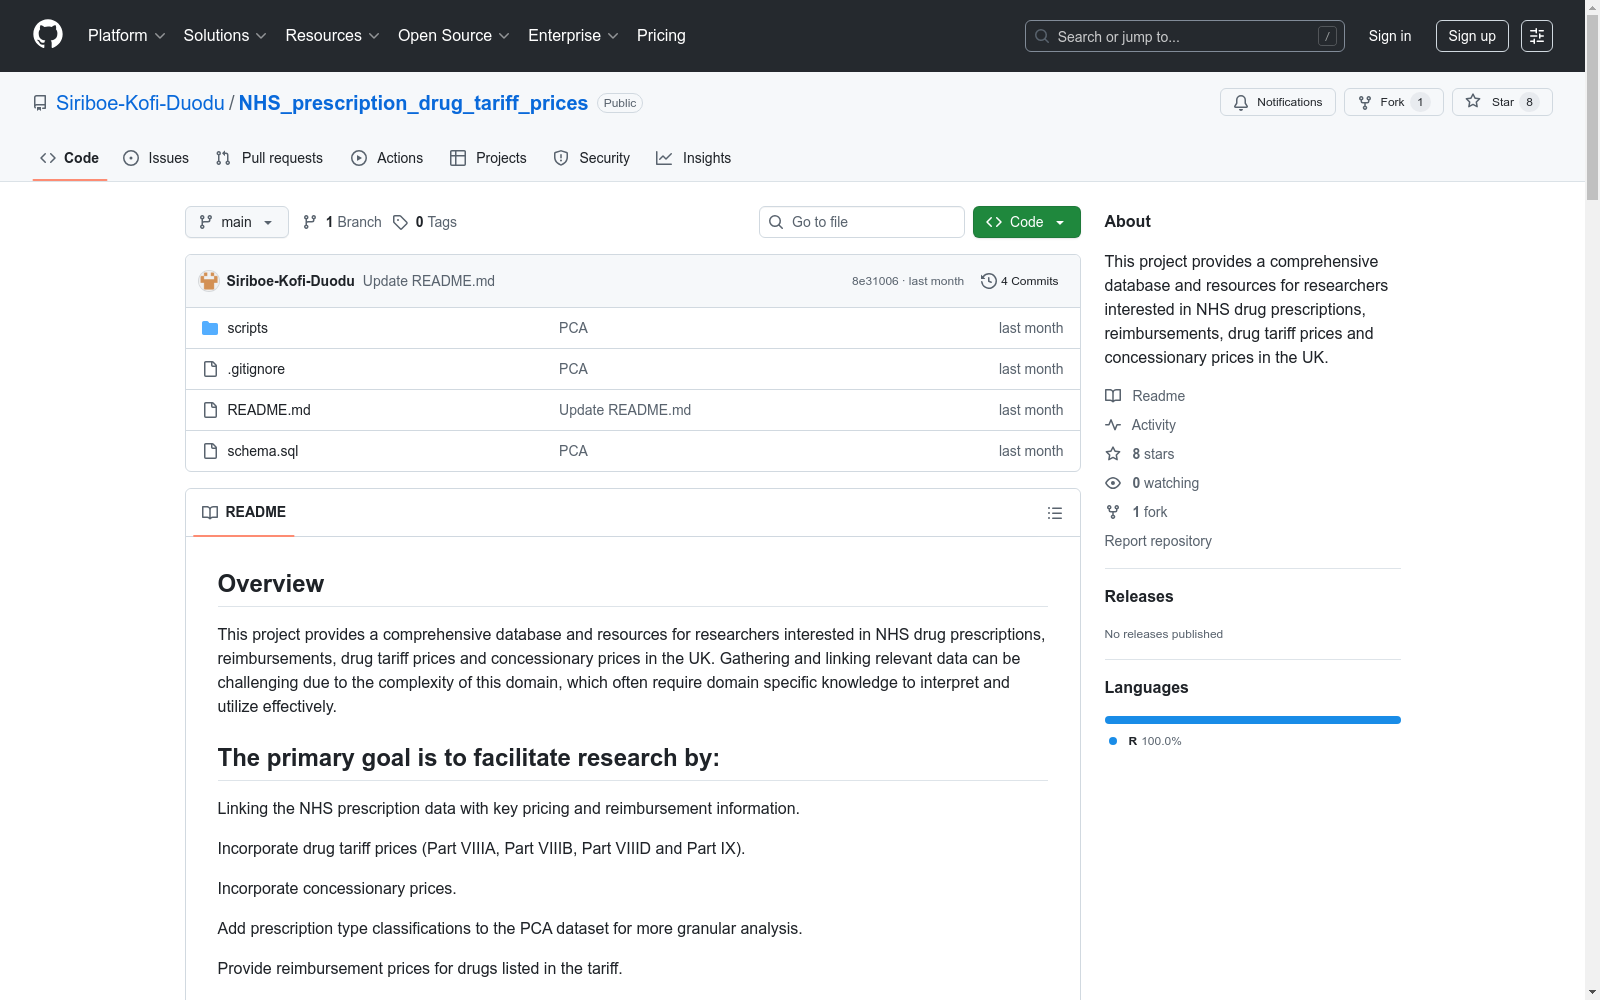The height and width of the screenshot is (1000, 1600).
Task: Click the notifications bell icon
Action: point(1241,102)
